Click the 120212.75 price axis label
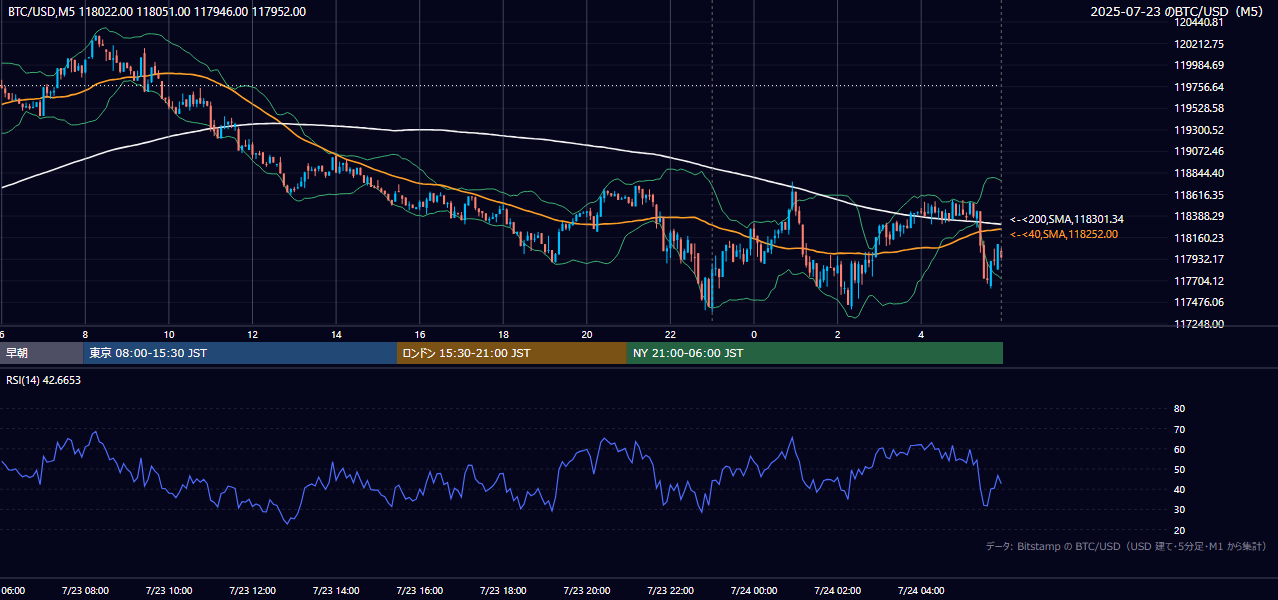The image size is (1278, 600). pos(1199,44)
